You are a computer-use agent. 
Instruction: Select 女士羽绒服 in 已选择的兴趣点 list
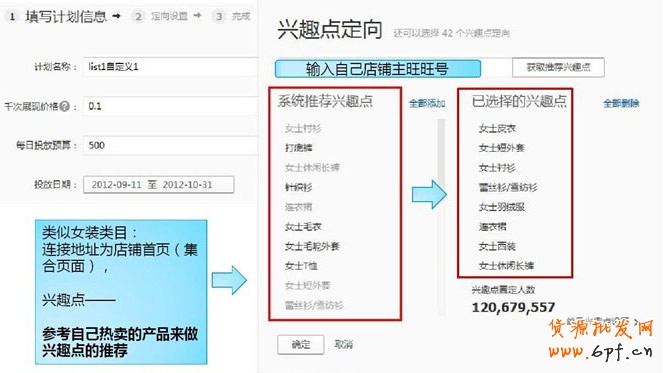coord(501,207)
